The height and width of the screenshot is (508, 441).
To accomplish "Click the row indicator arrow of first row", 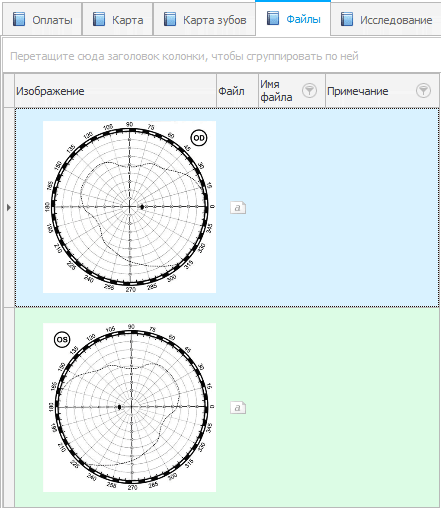I will (9, 207).
